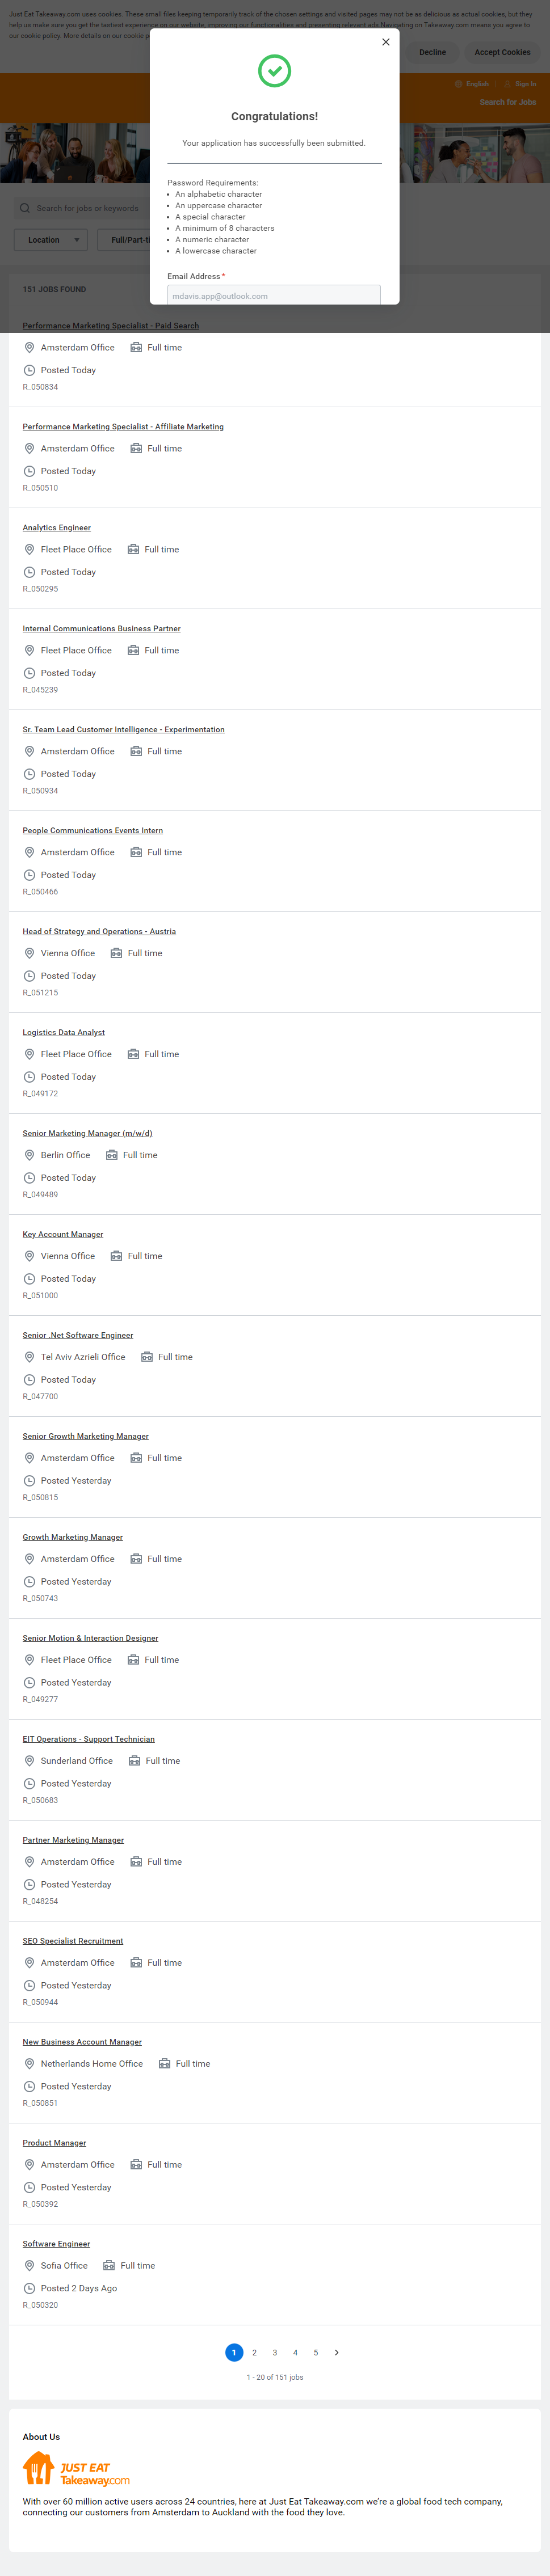Accept cookies on the banner

pyautogui.click(x=502, y=52)
